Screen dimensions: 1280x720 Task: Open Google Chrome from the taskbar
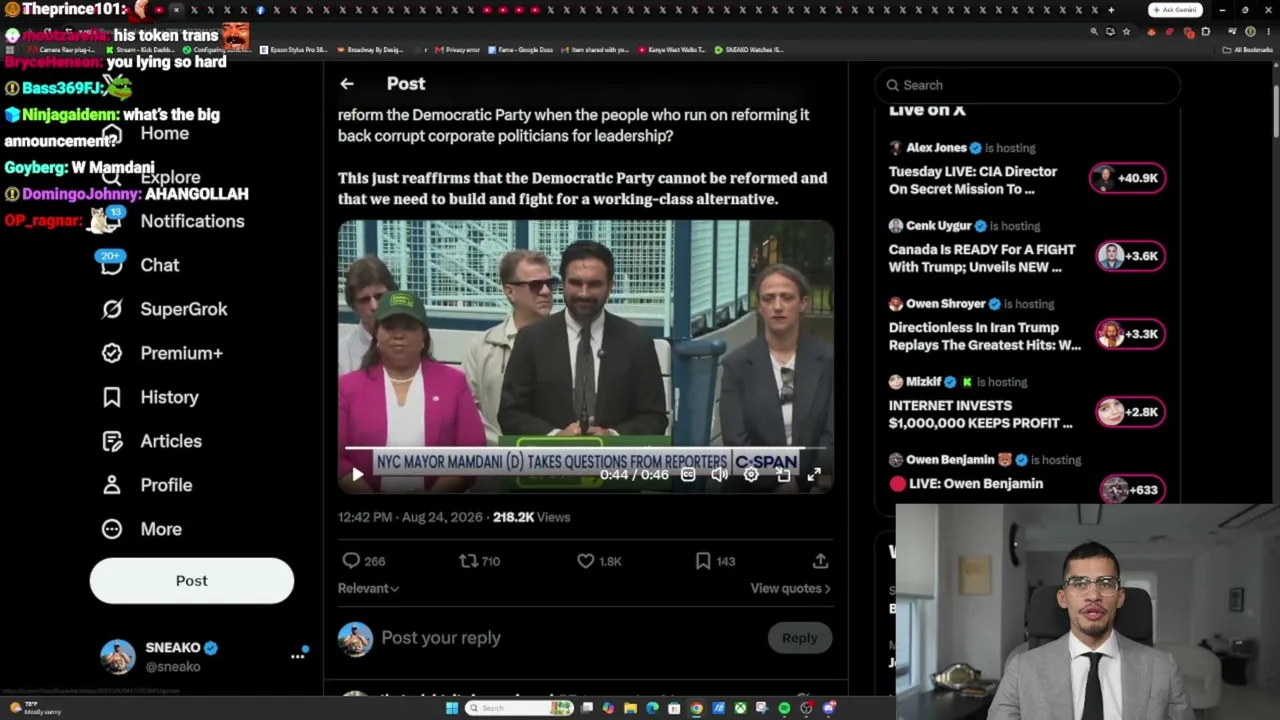696,708
